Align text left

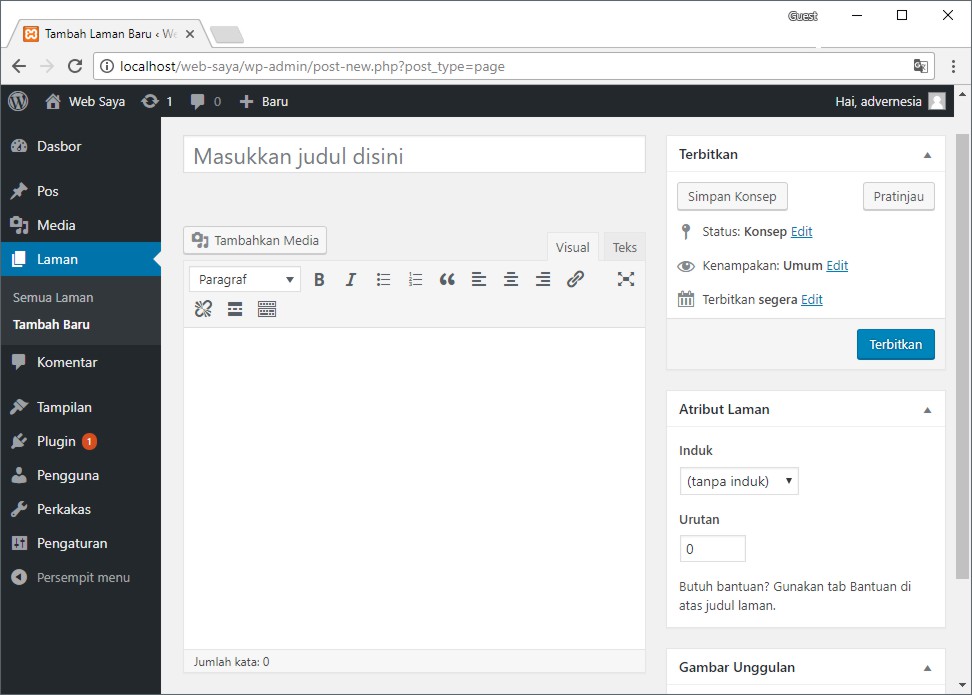(479, 280)
